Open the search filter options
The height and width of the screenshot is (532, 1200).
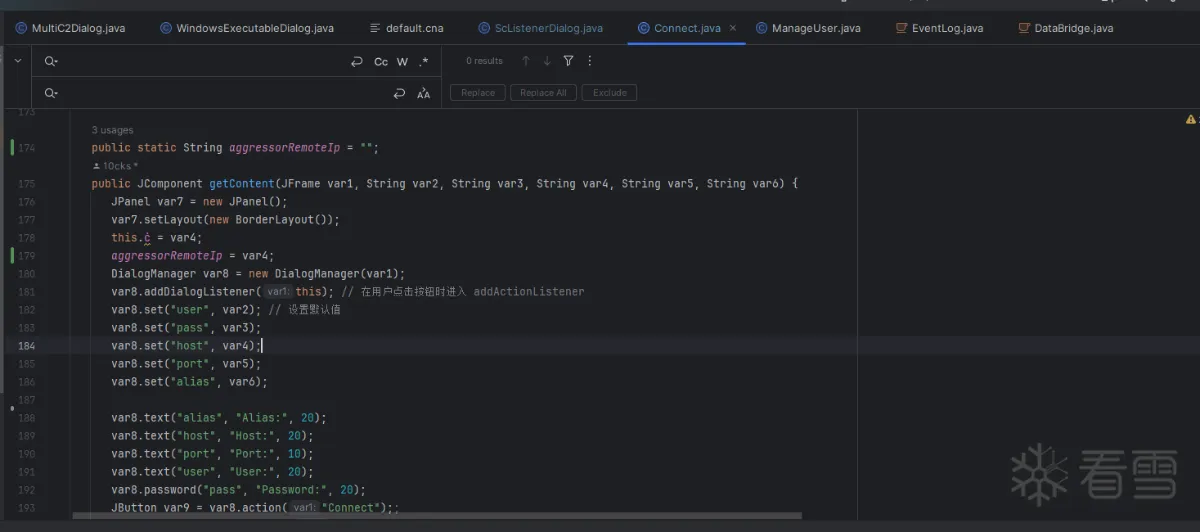tap(568, 61)
